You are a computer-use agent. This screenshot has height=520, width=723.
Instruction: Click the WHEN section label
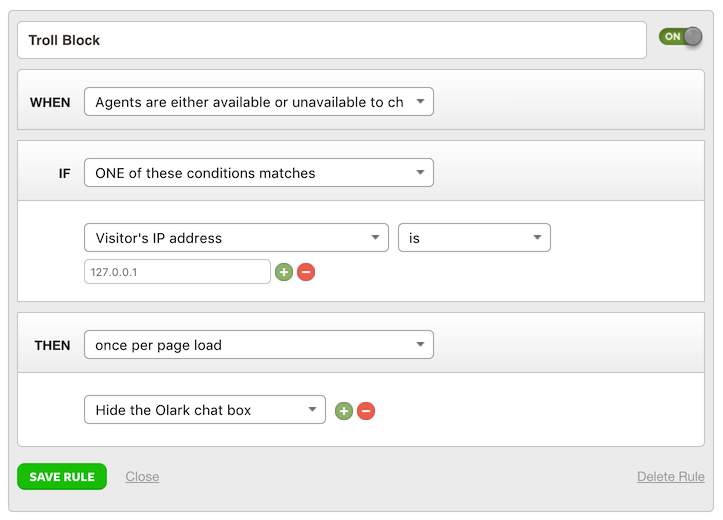coord(50,102)
